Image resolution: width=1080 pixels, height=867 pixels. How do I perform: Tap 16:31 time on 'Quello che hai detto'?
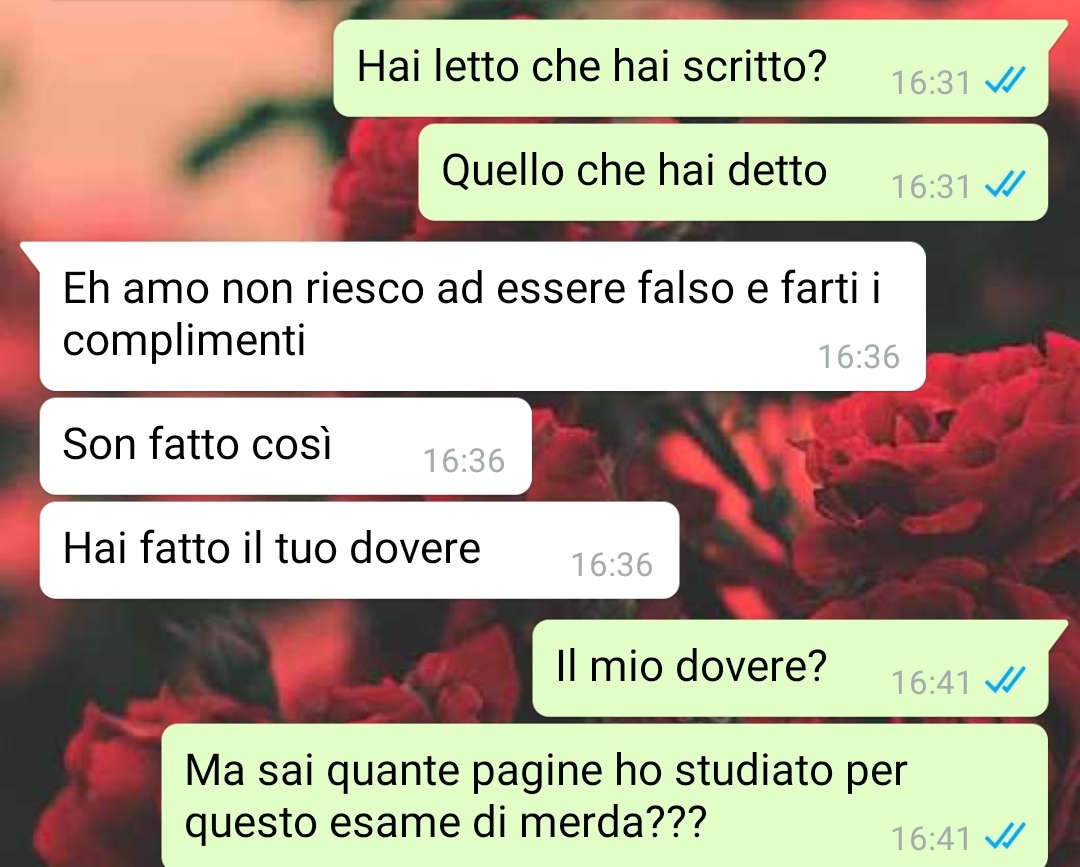(931, 187)
